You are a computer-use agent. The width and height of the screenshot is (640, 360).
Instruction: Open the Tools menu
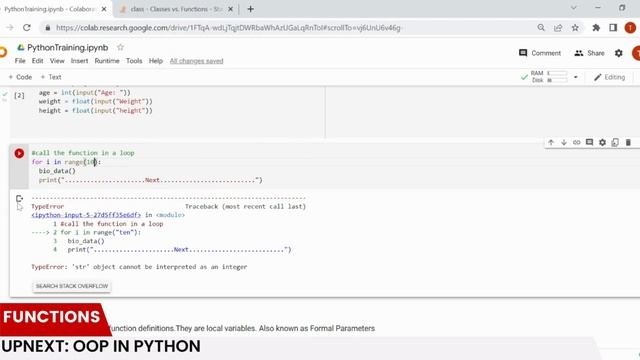134,61
